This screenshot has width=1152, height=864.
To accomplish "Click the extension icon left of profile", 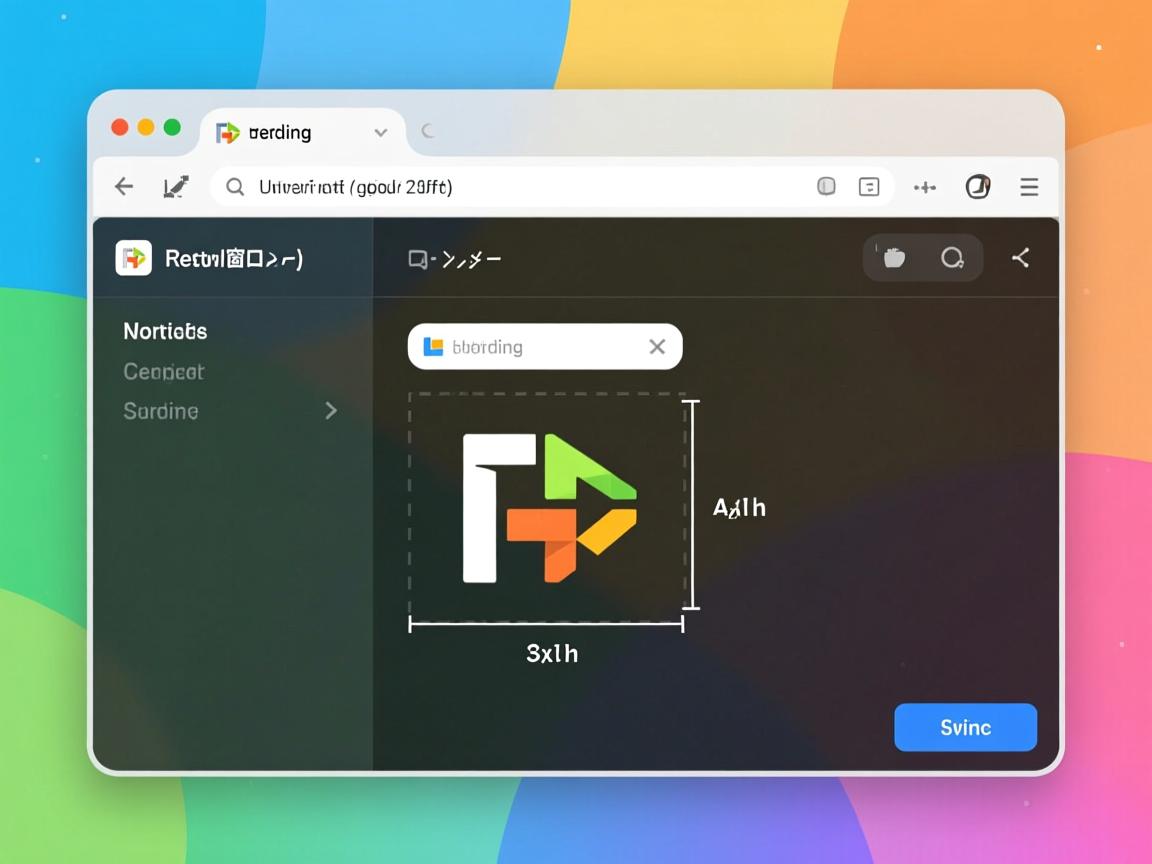I will coord(925,187).
